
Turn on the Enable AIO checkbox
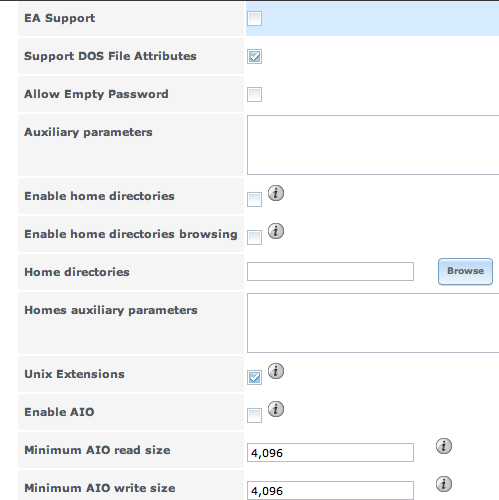point(254,415)
